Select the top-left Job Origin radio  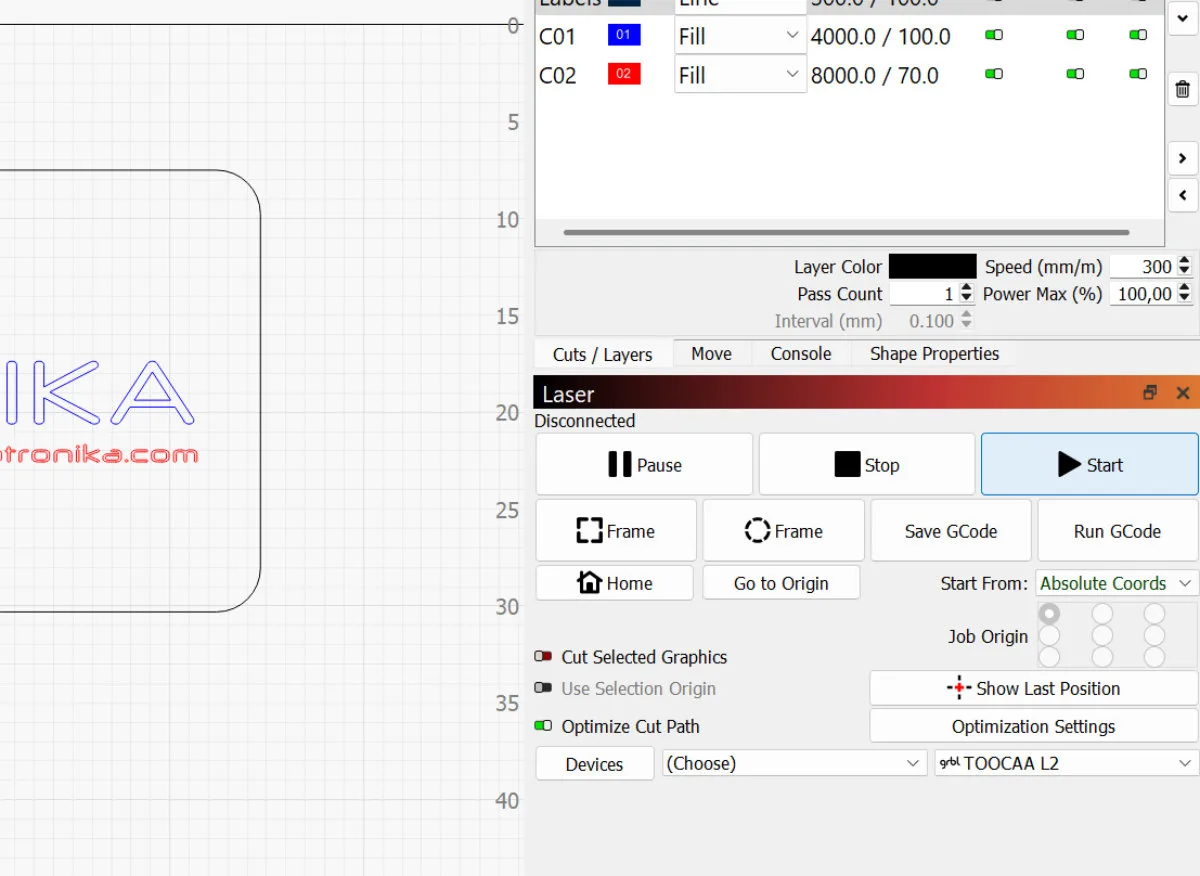click(x=1049, y=613)
